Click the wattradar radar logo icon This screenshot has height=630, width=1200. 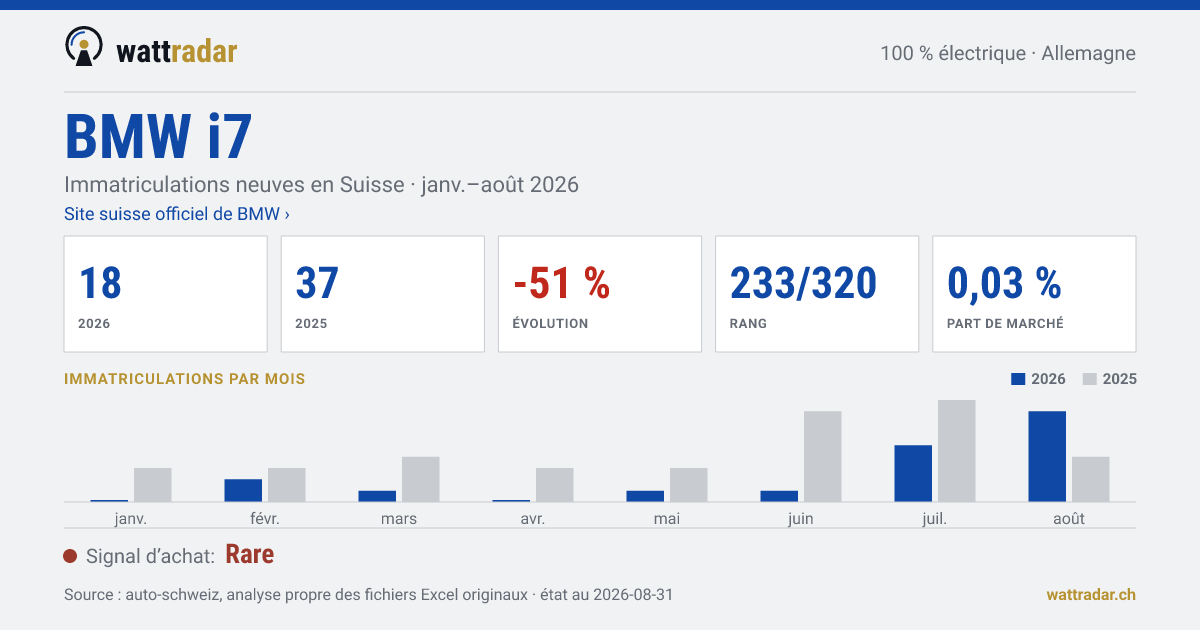83,46
